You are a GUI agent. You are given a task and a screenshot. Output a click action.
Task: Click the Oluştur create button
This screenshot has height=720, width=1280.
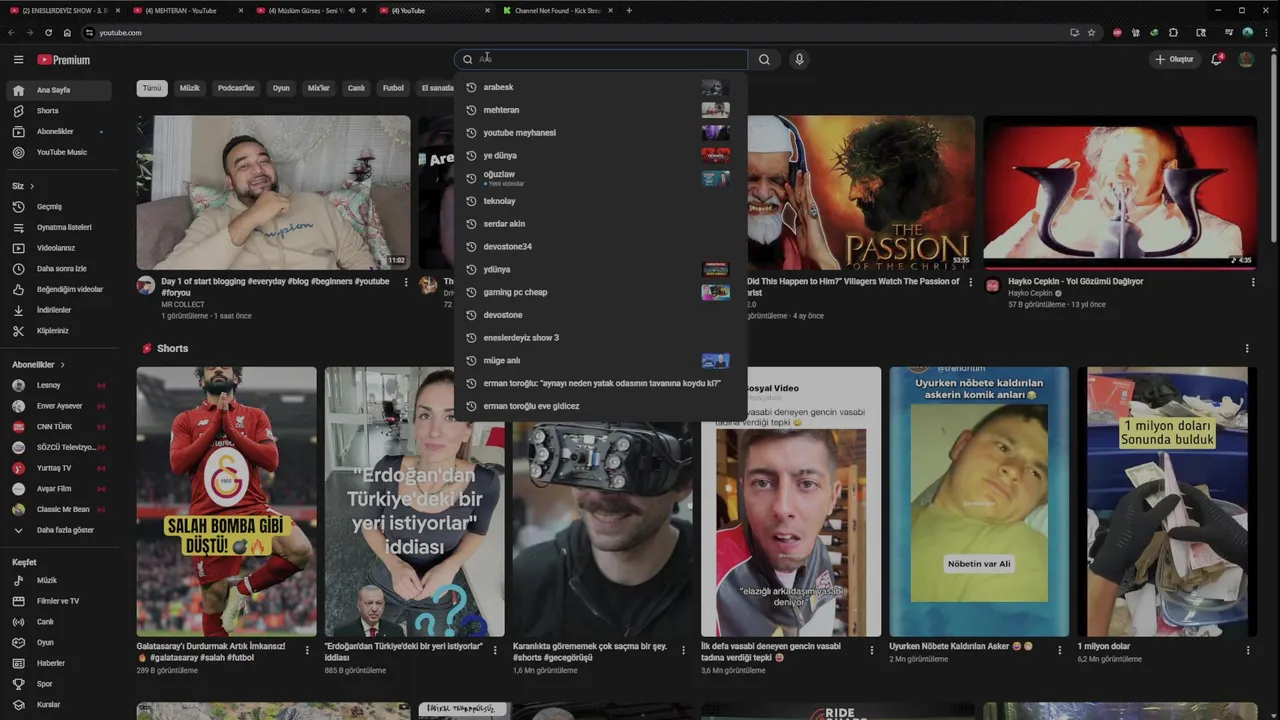(1175, 59)
